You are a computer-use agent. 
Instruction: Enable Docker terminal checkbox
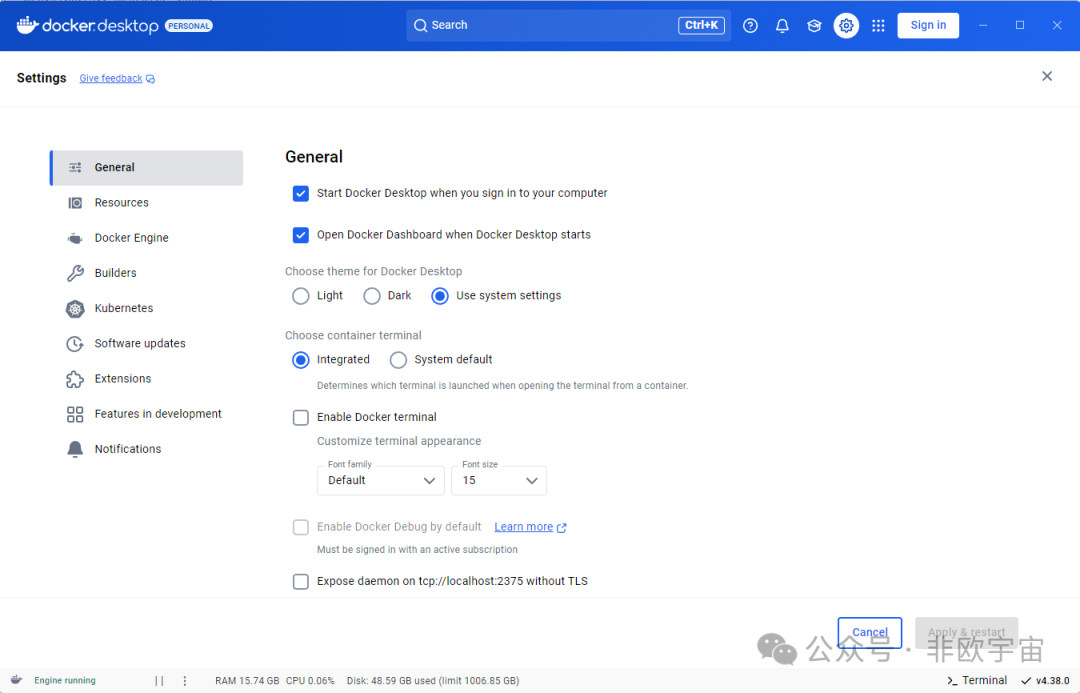300,417
